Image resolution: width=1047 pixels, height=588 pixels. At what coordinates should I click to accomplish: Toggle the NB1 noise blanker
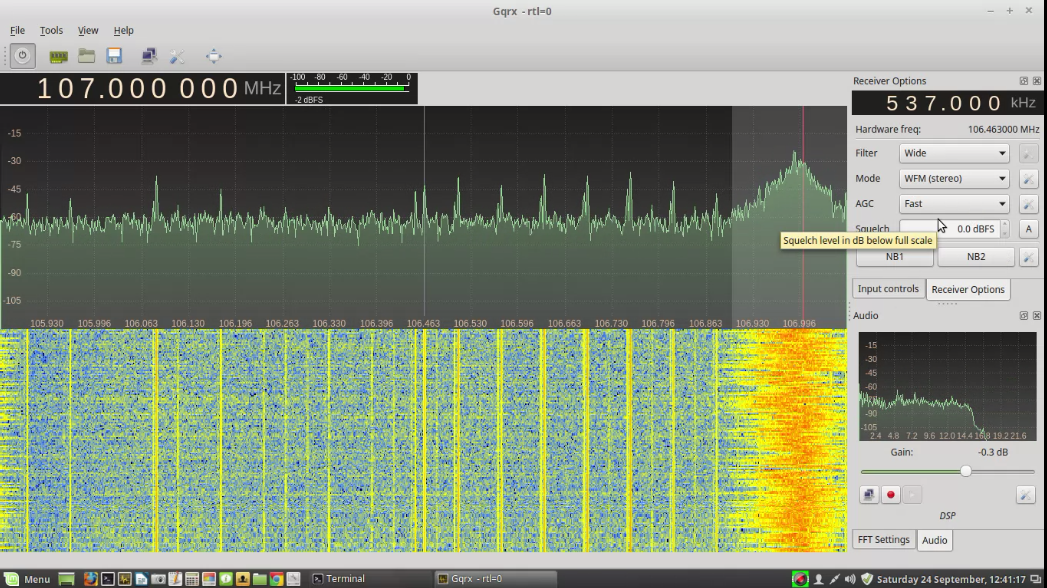[894, 257]
